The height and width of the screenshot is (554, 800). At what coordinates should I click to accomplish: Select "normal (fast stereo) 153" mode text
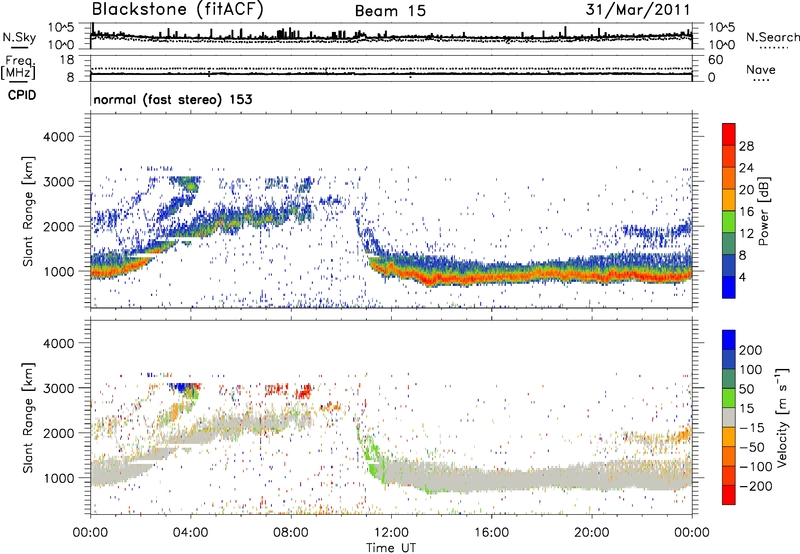click(x=173, y=99)
